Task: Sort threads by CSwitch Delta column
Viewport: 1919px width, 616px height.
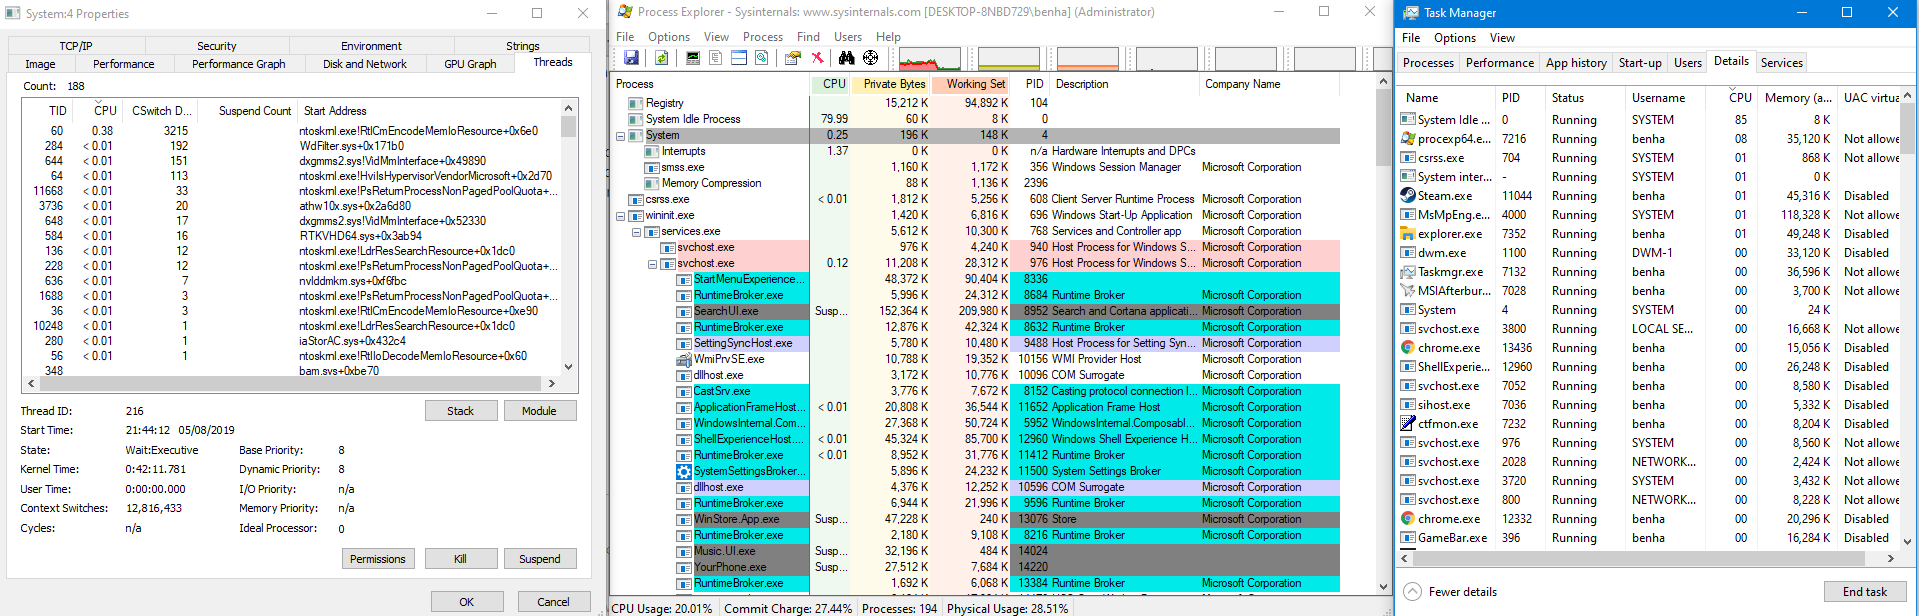Action: pos(161,111)
